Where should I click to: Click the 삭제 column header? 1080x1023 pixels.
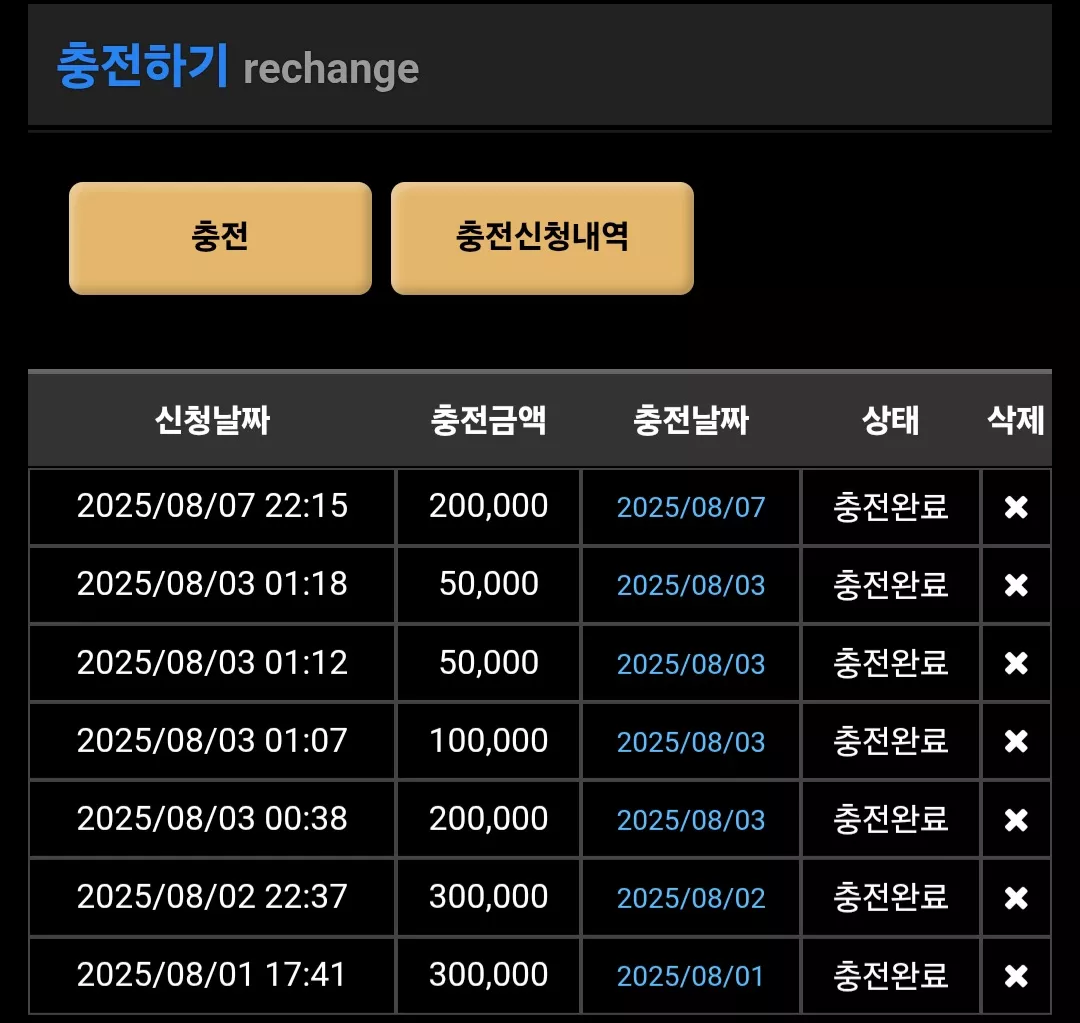[1016, 420]
